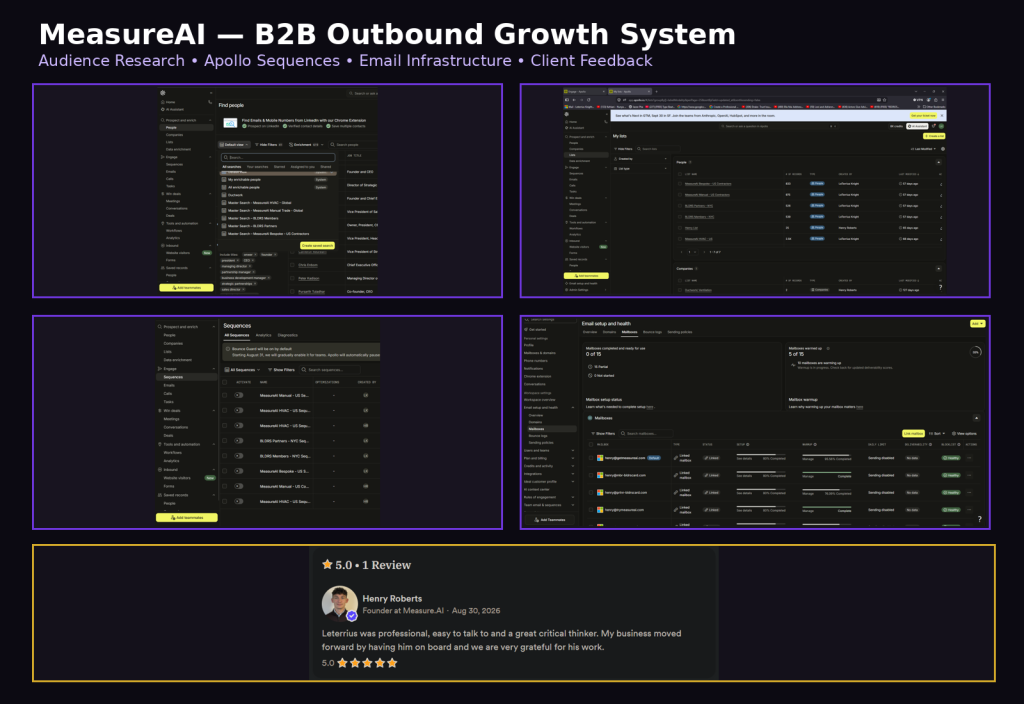Click 'Search mailboxes...' input field
This screenshot has height=704, width=1024.
647,434
